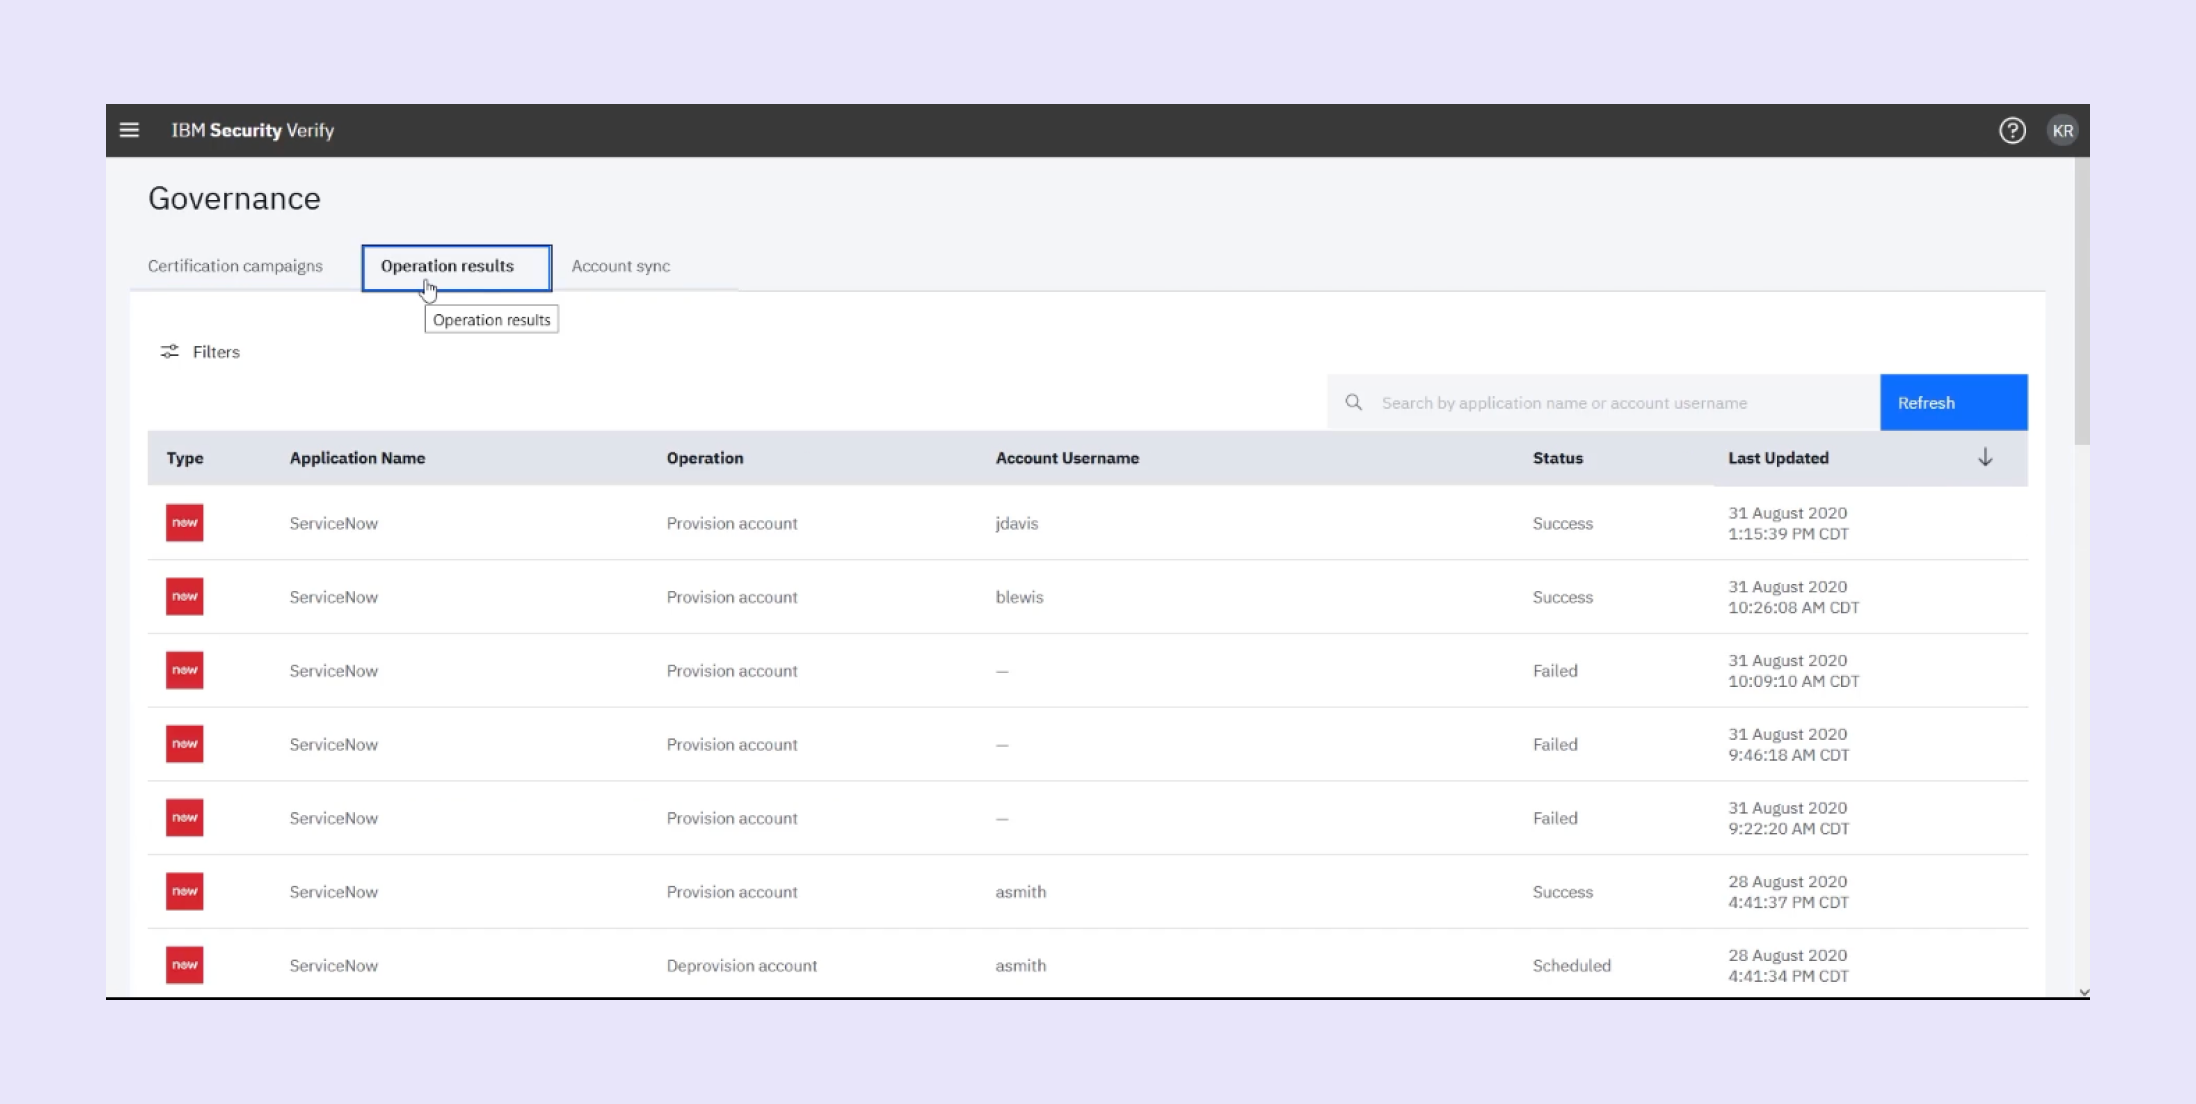Viewport: 2196px width, 1104px height.
Task: Switch to Certification campaigns tab
Action: [235, 266]
